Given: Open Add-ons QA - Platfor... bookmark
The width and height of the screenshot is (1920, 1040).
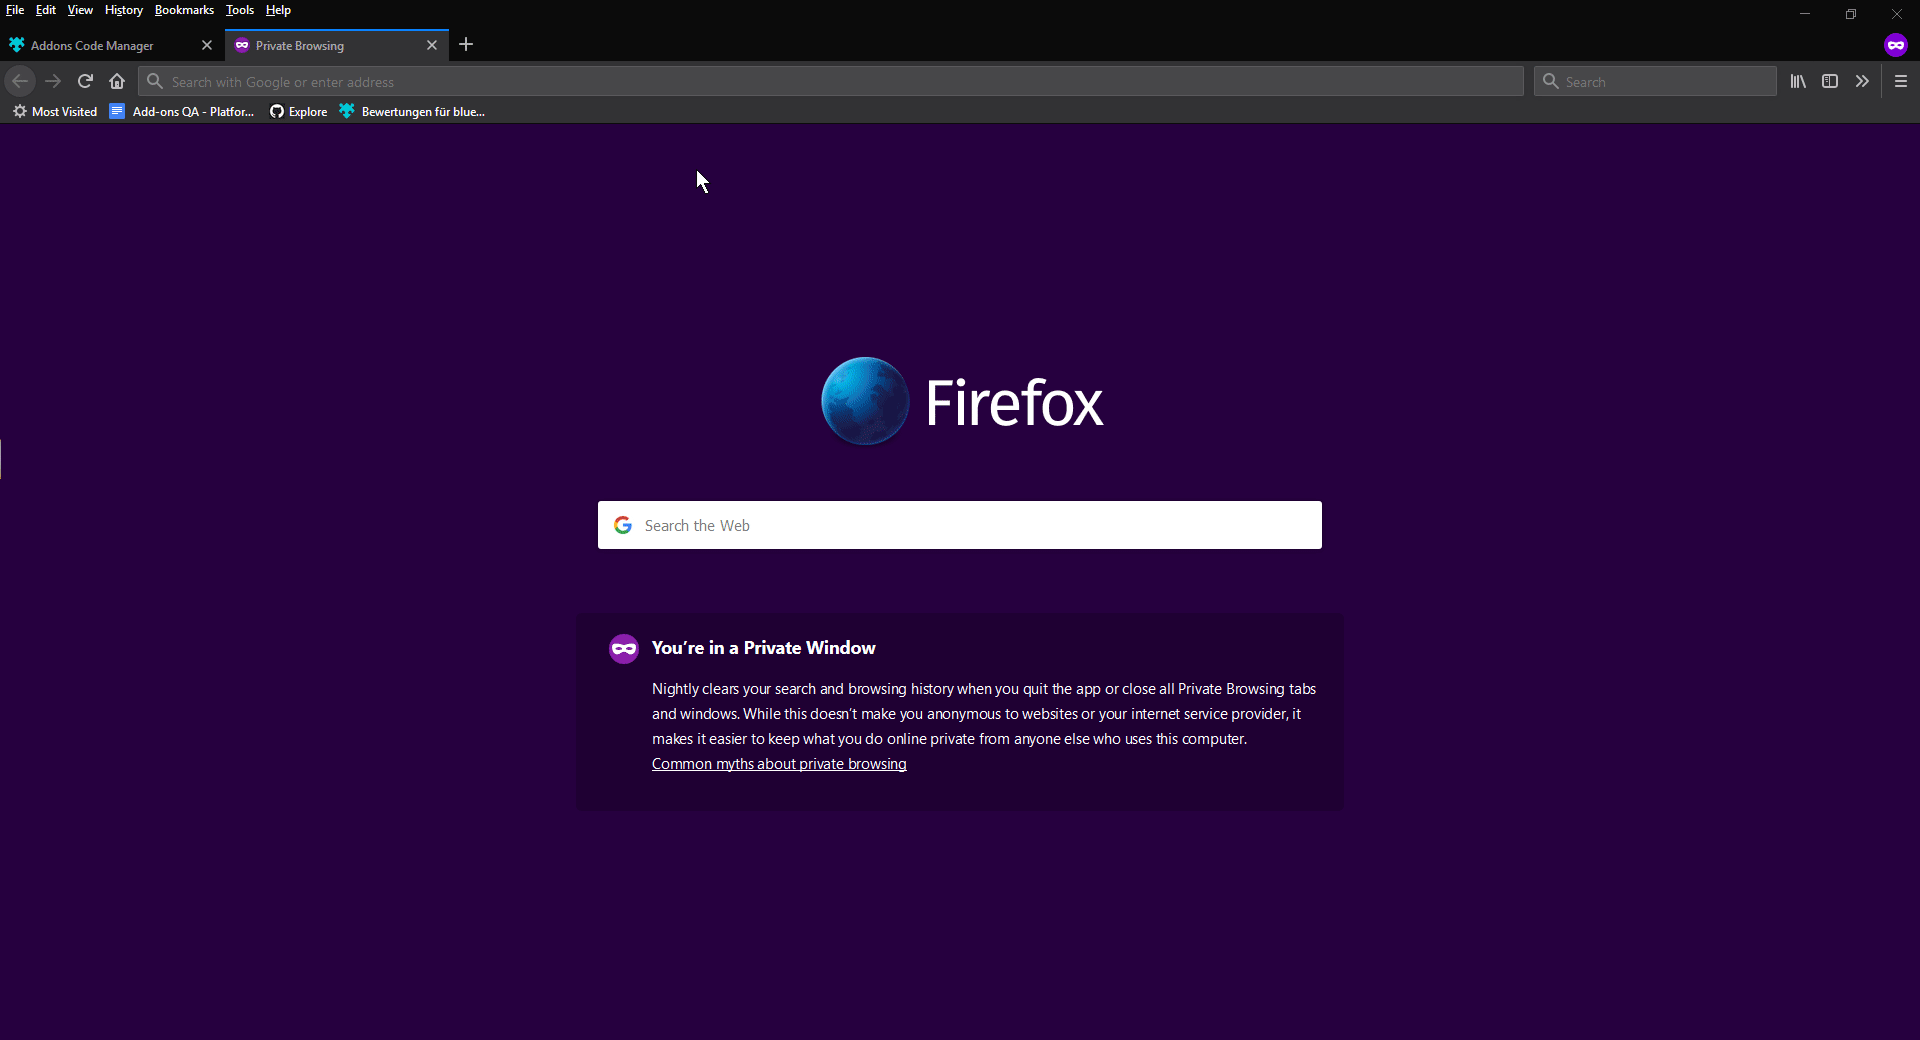Looking at the screenshot, I should (x=182, y=111).
